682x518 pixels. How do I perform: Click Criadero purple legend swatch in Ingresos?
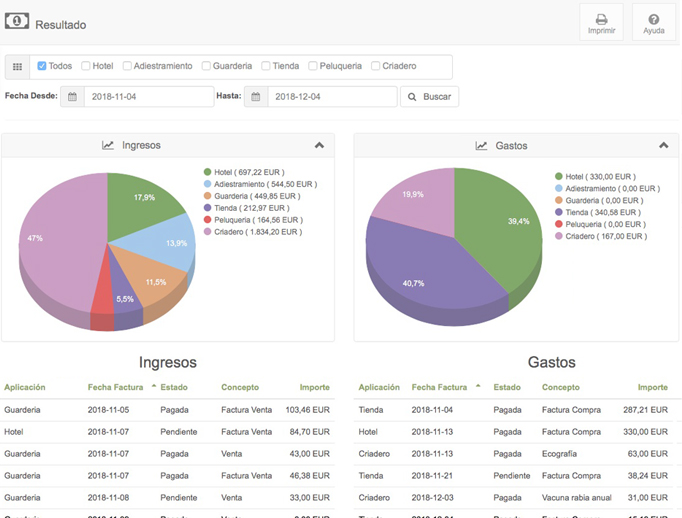207,232
